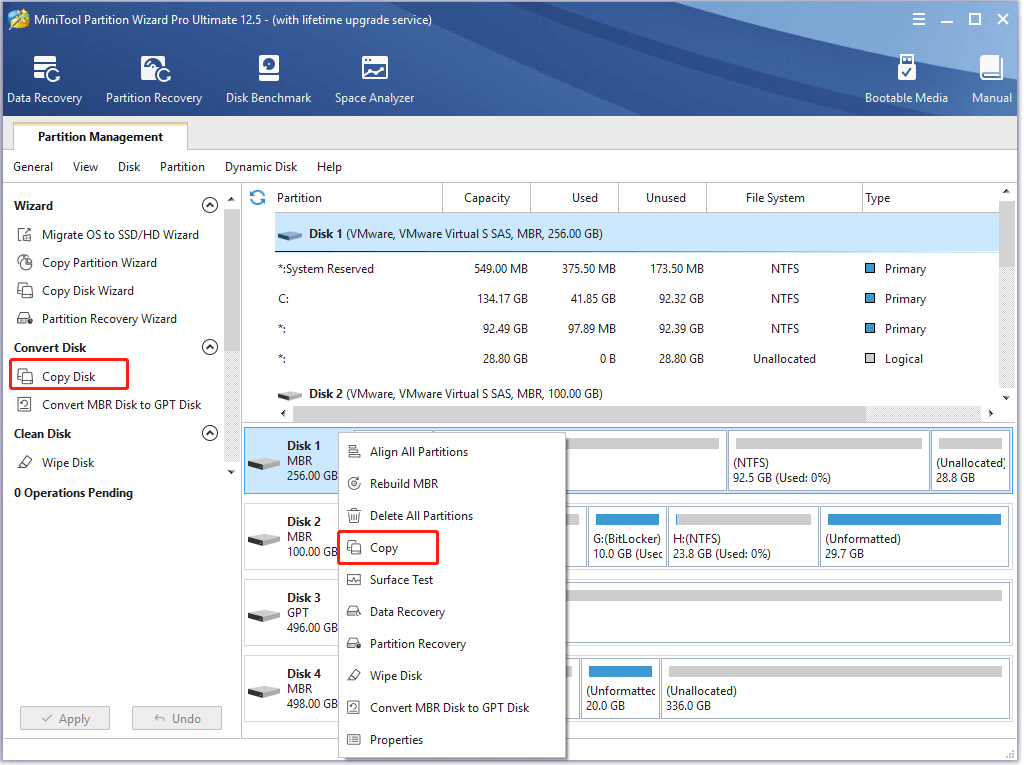Select the 29.7 GB Unformatted block on Disk 2

[914, 536]
